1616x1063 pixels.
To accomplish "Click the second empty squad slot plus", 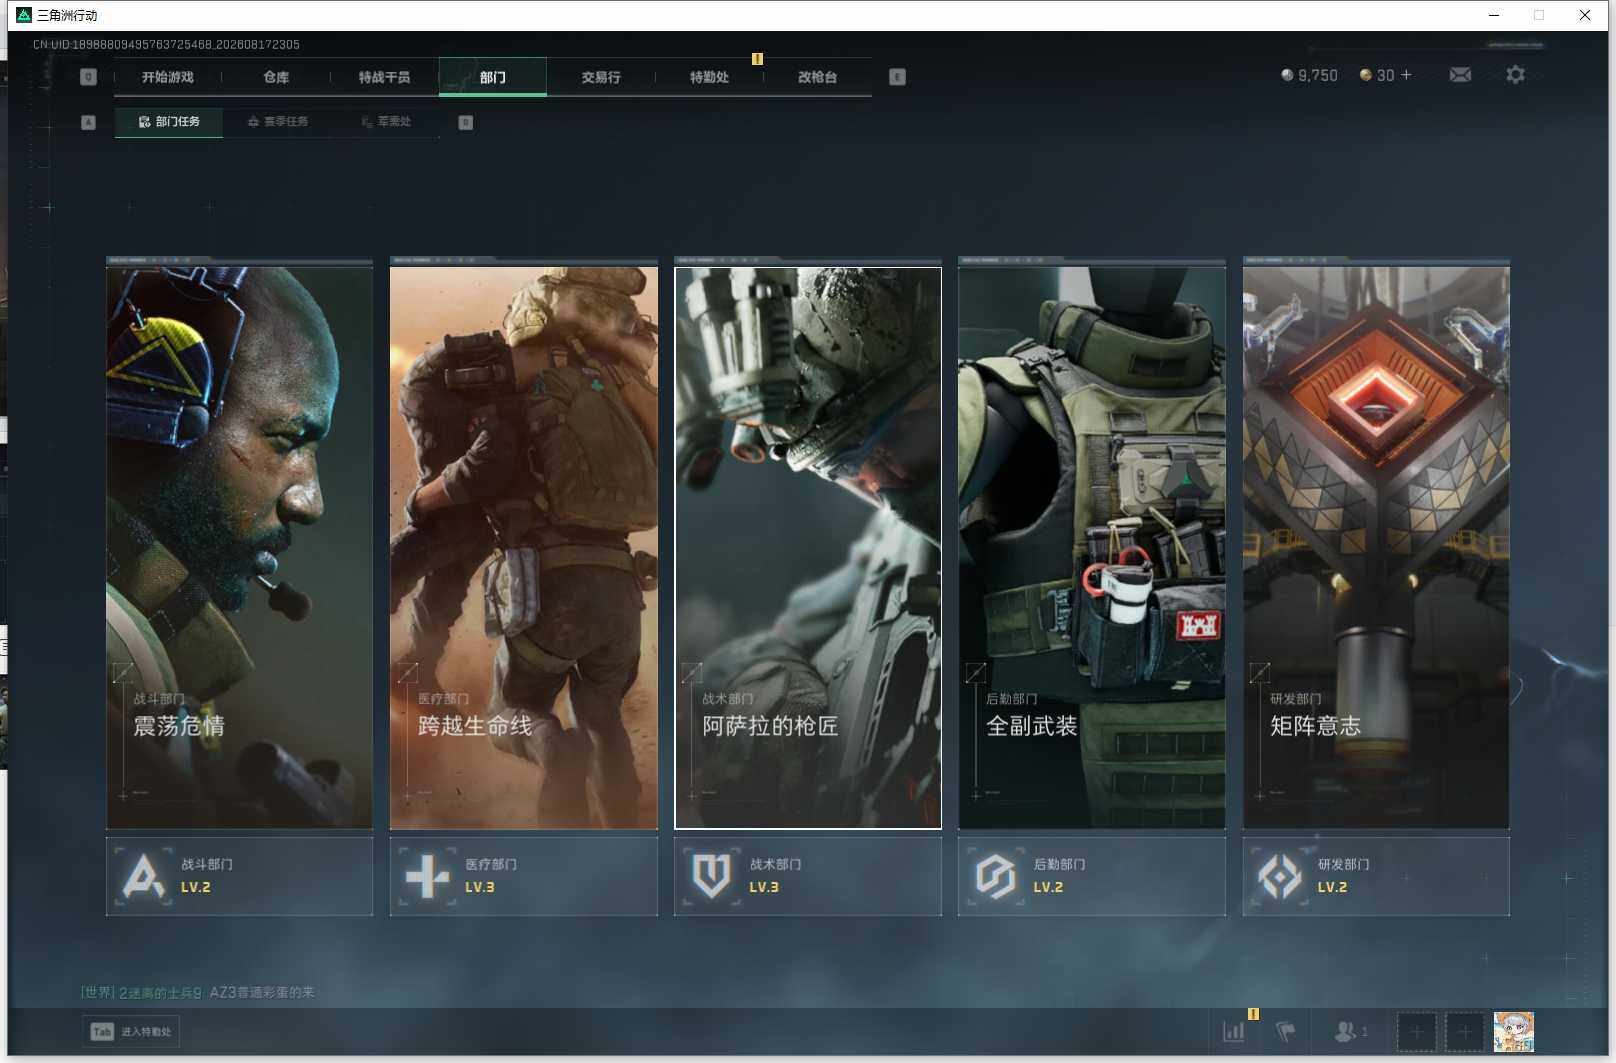I will 1465,1032.
